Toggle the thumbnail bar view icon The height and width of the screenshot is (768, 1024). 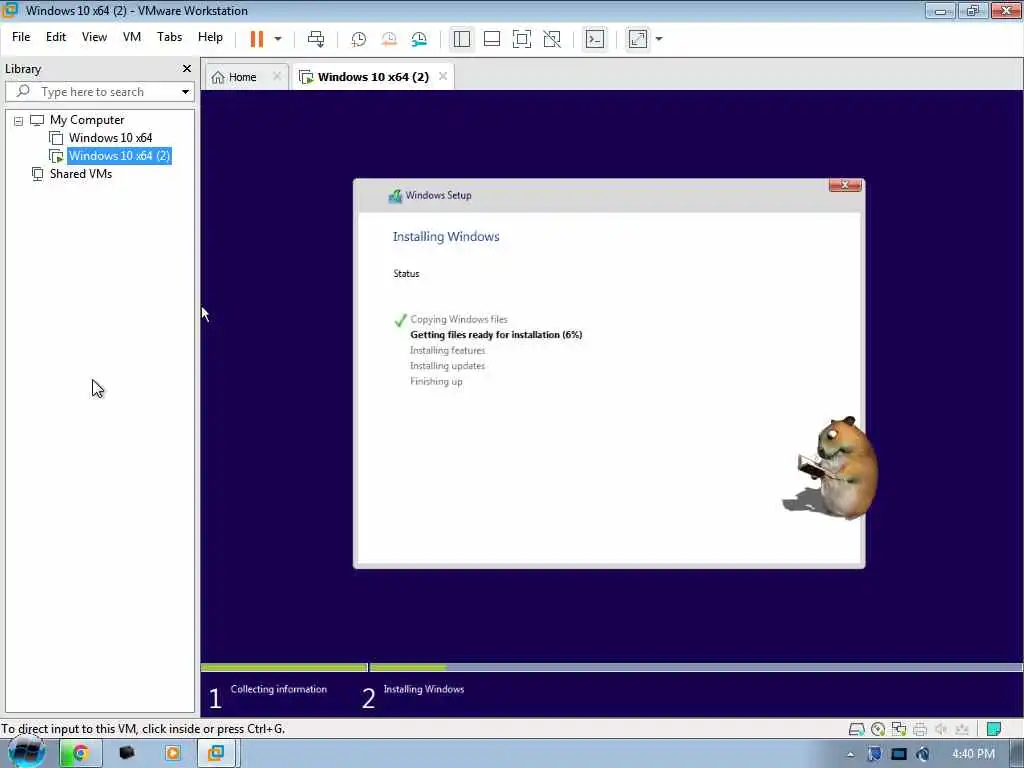[492, 39]
